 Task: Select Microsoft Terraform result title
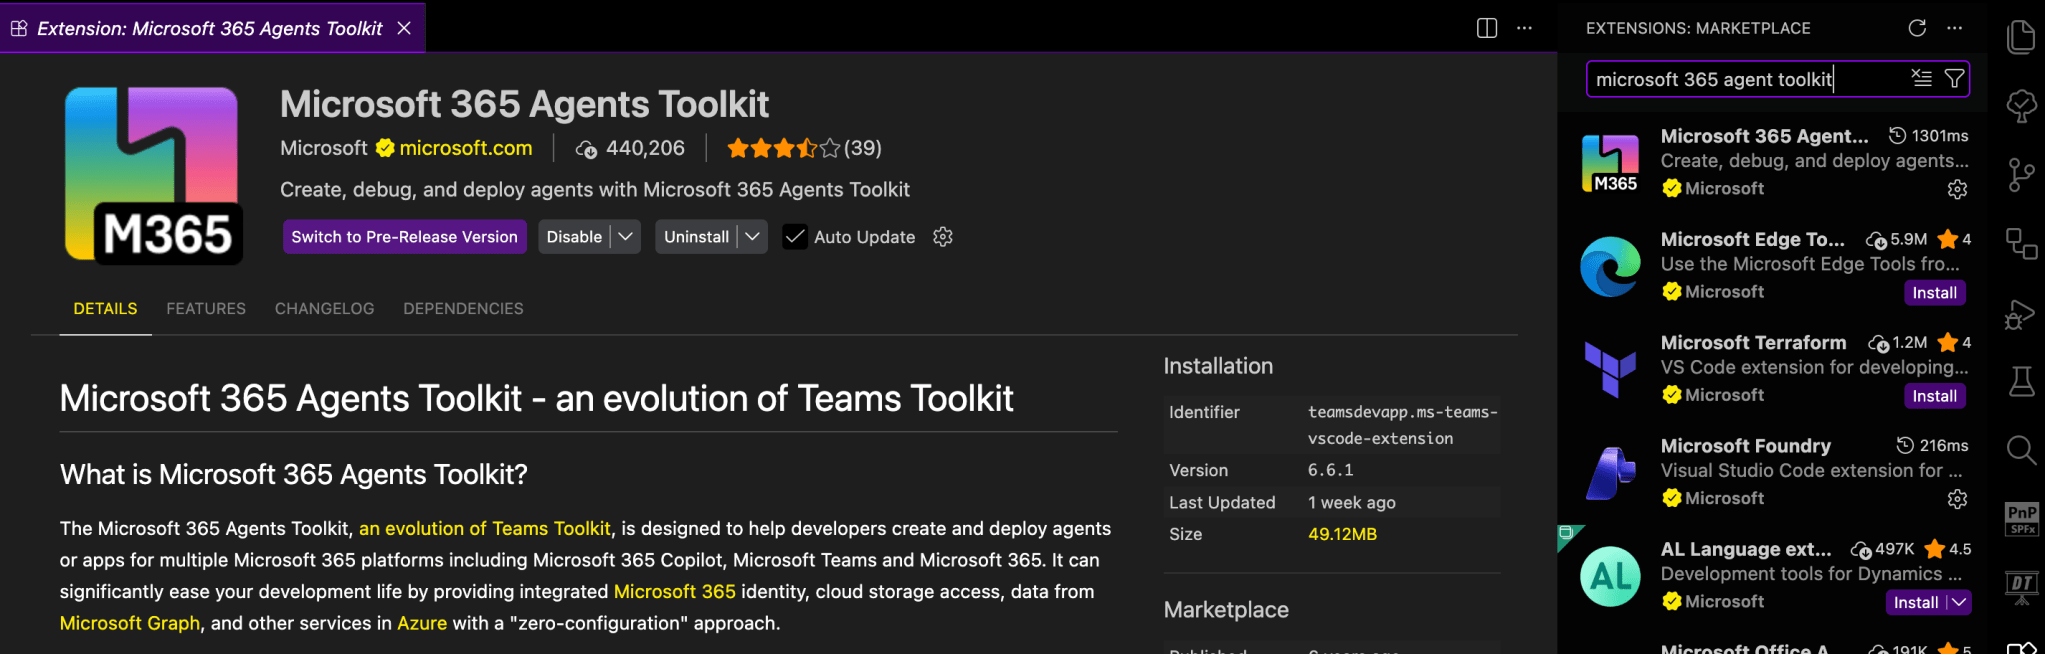(x=1753, y=343)
